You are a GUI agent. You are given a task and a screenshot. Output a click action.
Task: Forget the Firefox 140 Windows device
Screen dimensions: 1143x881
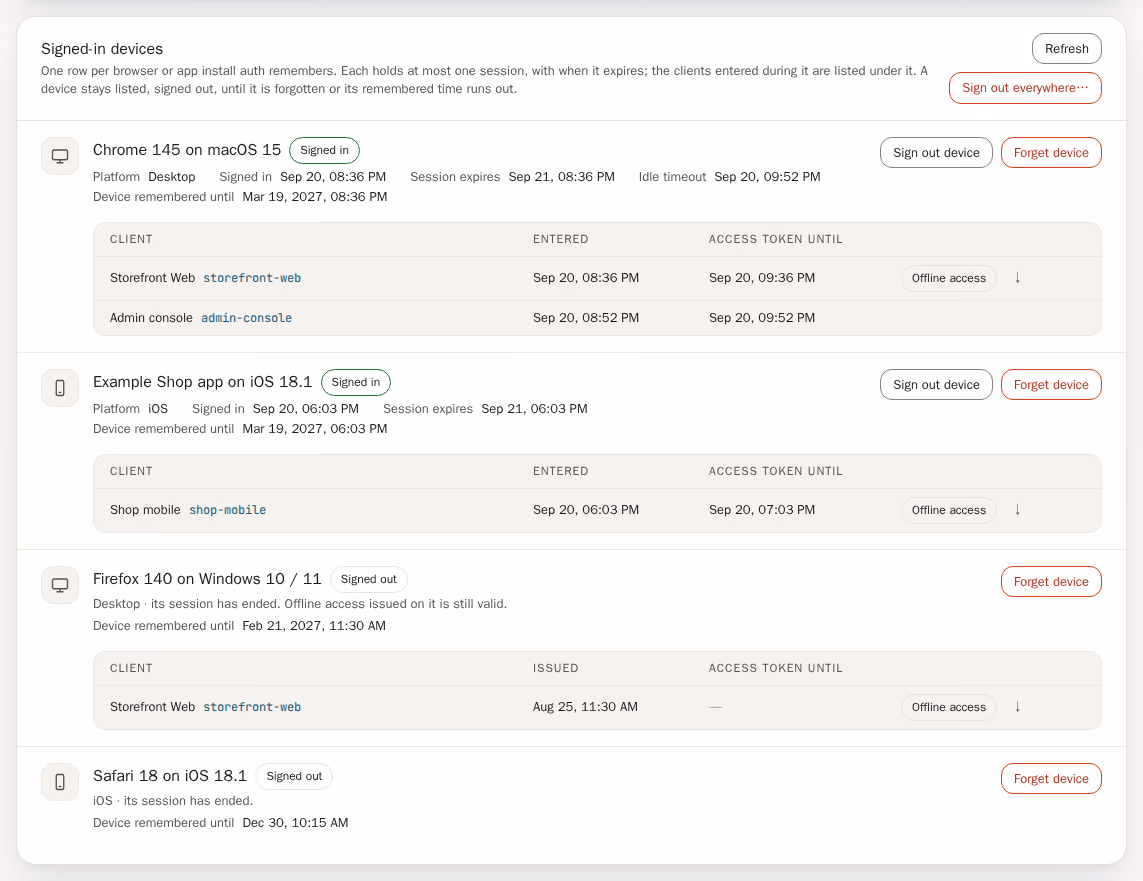(1051, 582)
